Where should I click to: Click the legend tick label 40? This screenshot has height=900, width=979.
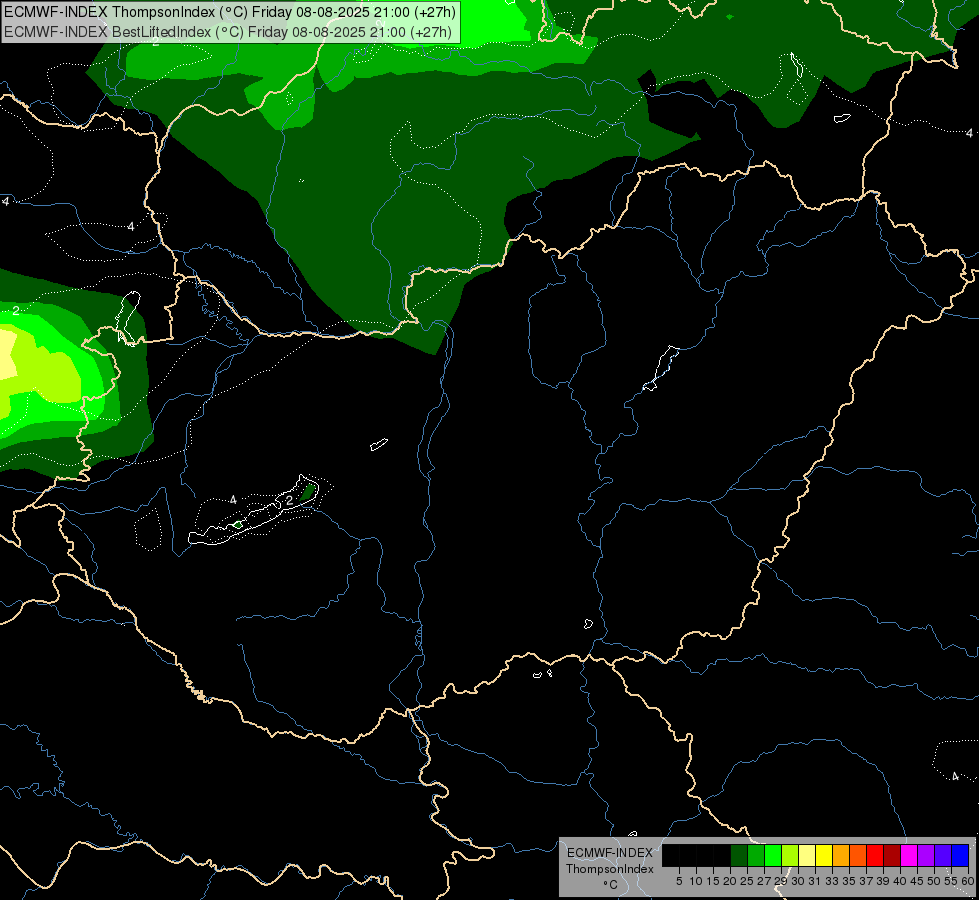900,881
